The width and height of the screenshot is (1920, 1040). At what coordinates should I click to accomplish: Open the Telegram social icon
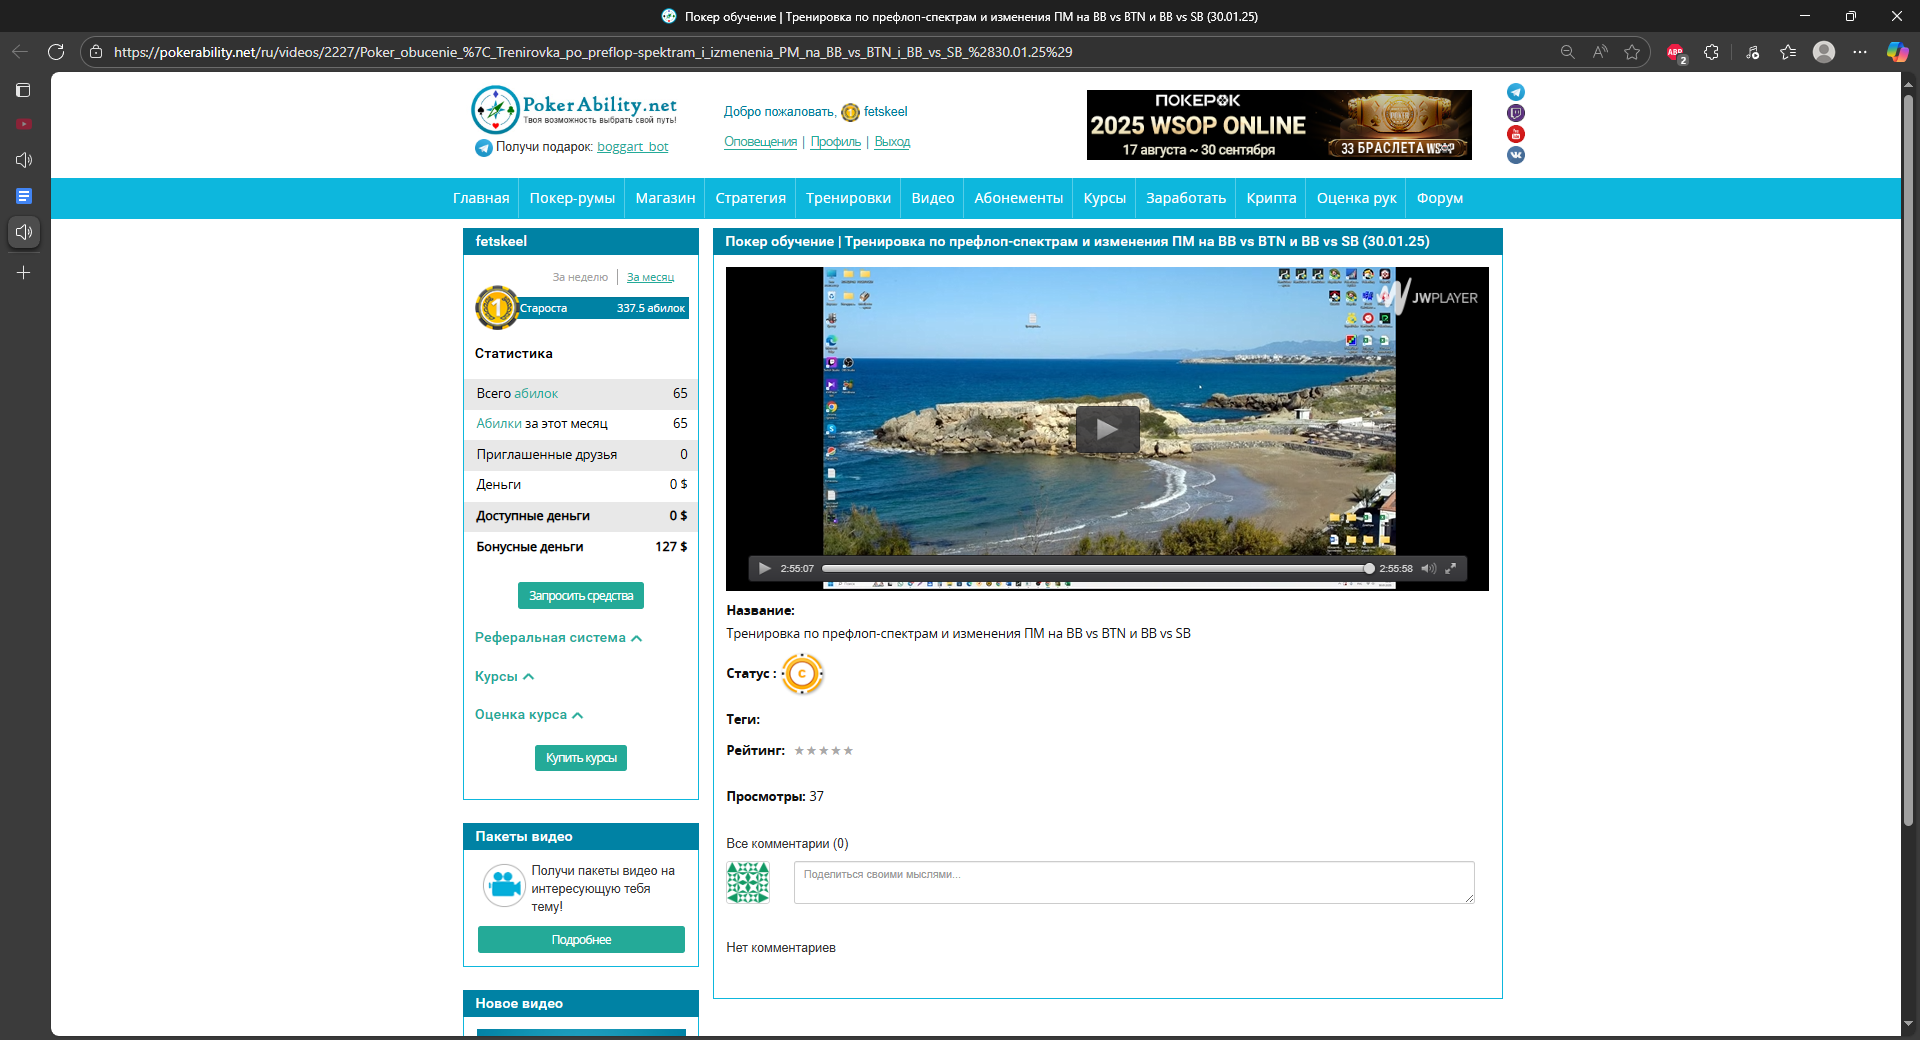click(x=1516, y=92)
